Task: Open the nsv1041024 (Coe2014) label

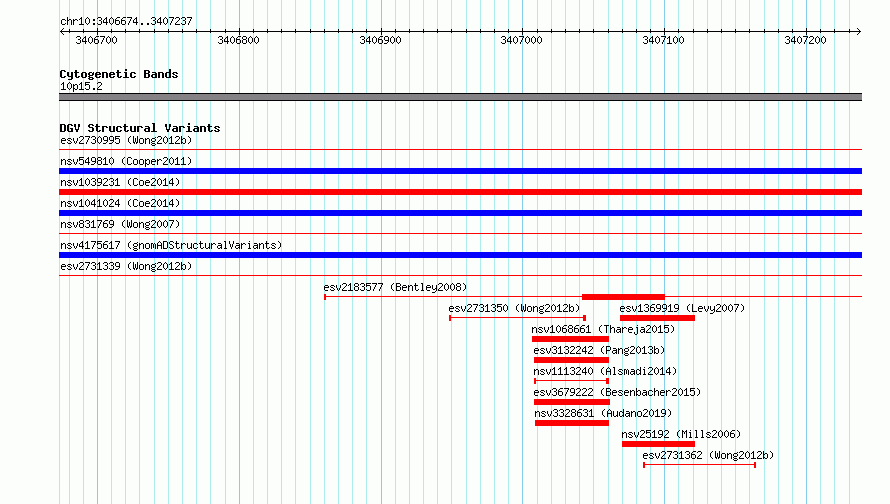Action: coord(120,203)
